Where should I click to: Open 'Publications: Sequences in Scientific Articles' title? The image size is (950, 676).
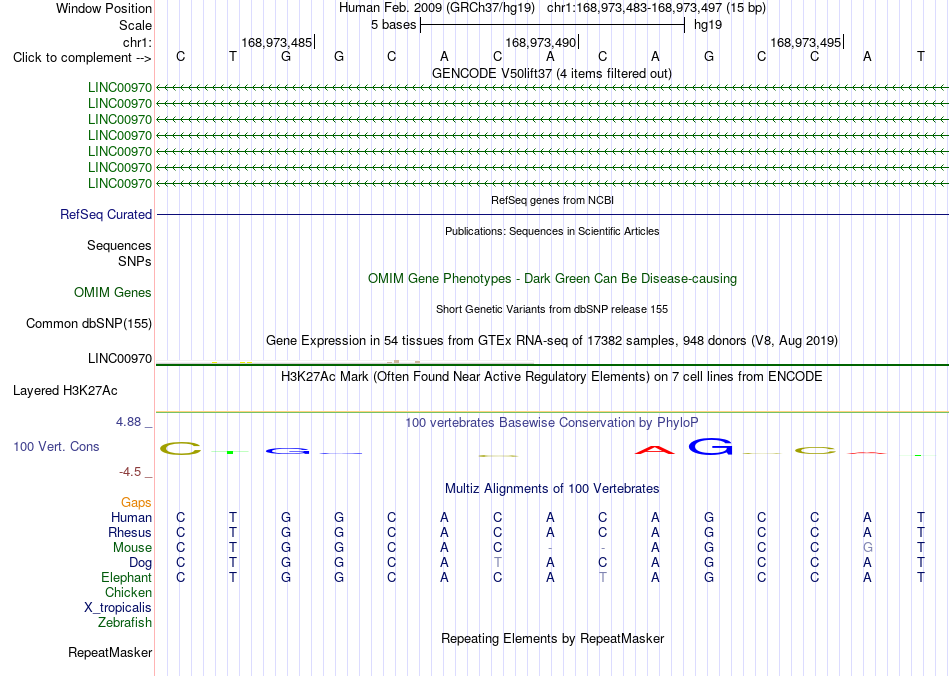click(x=552, y=231)
